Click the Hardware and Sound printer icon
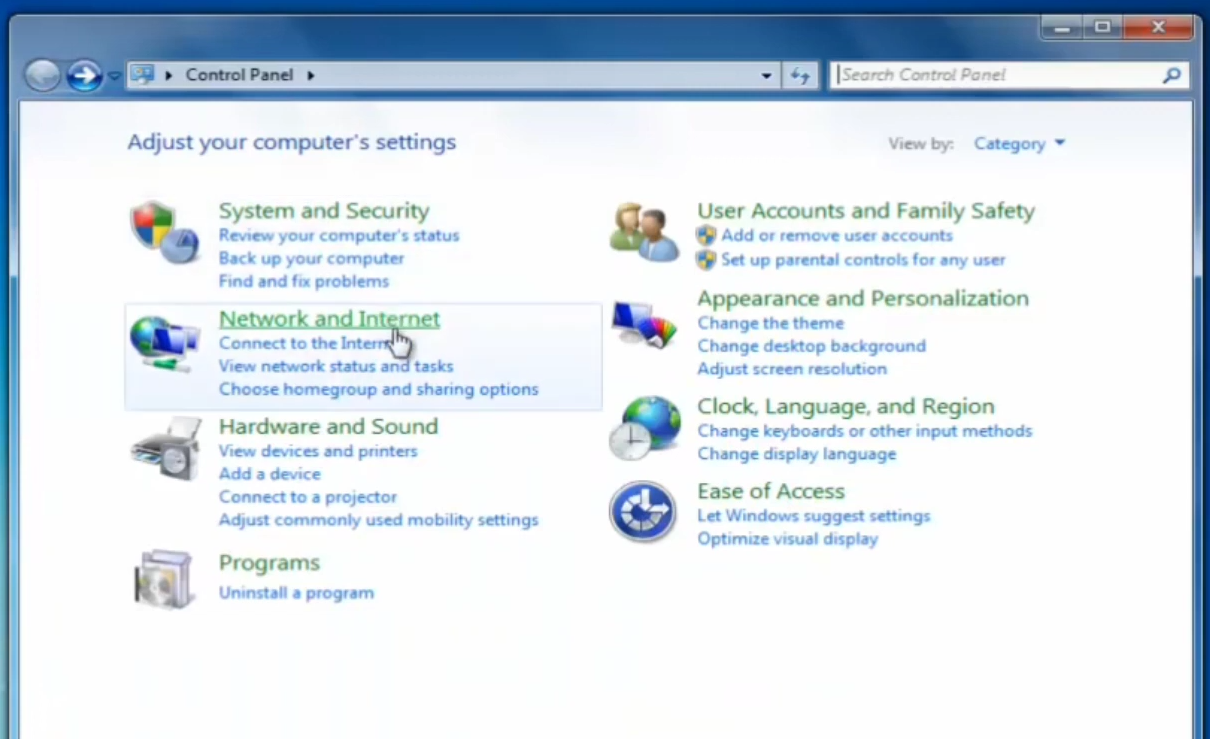1210x739 pixels. point(164,448)
